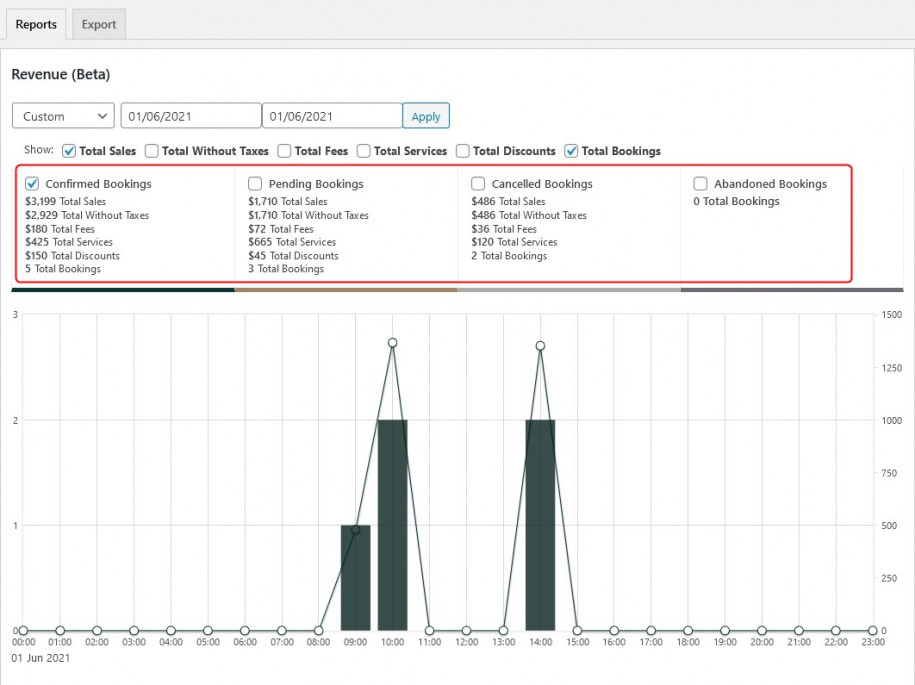Click the end date field
This screenshot has height=685, width=915.
pos(332,115)
